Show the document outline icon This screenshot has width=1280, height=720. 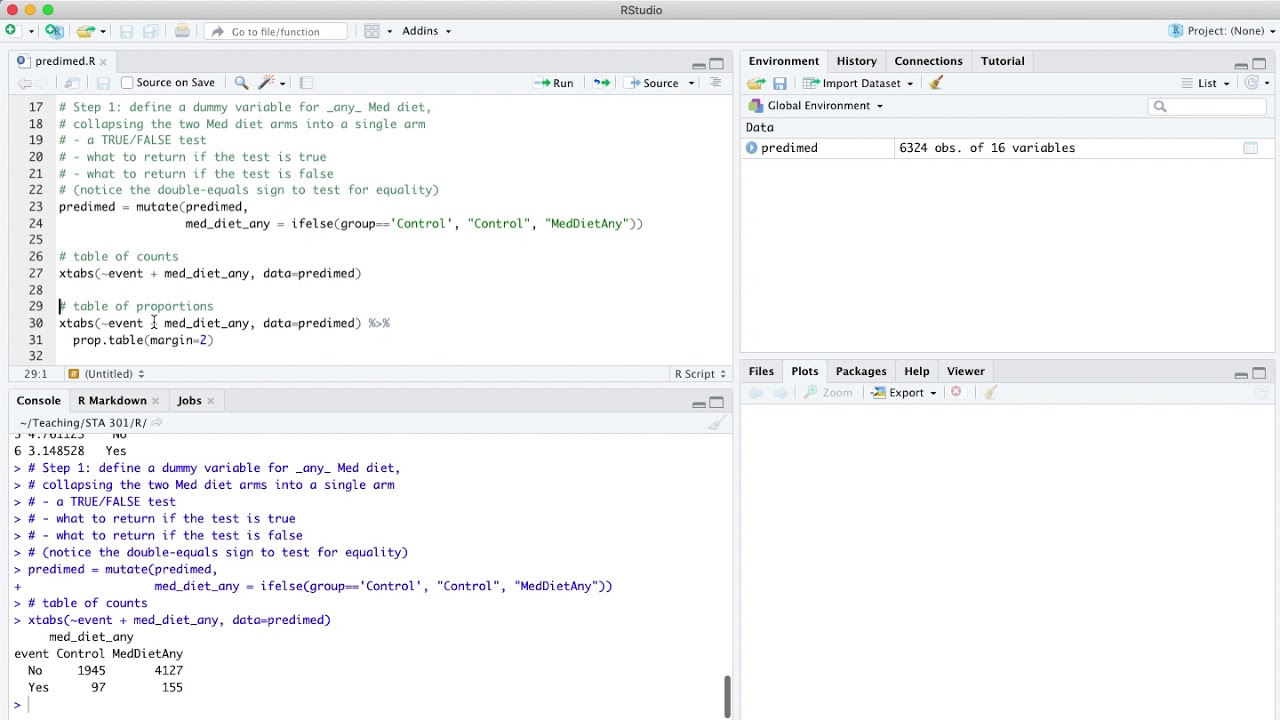tap(715, 83)
